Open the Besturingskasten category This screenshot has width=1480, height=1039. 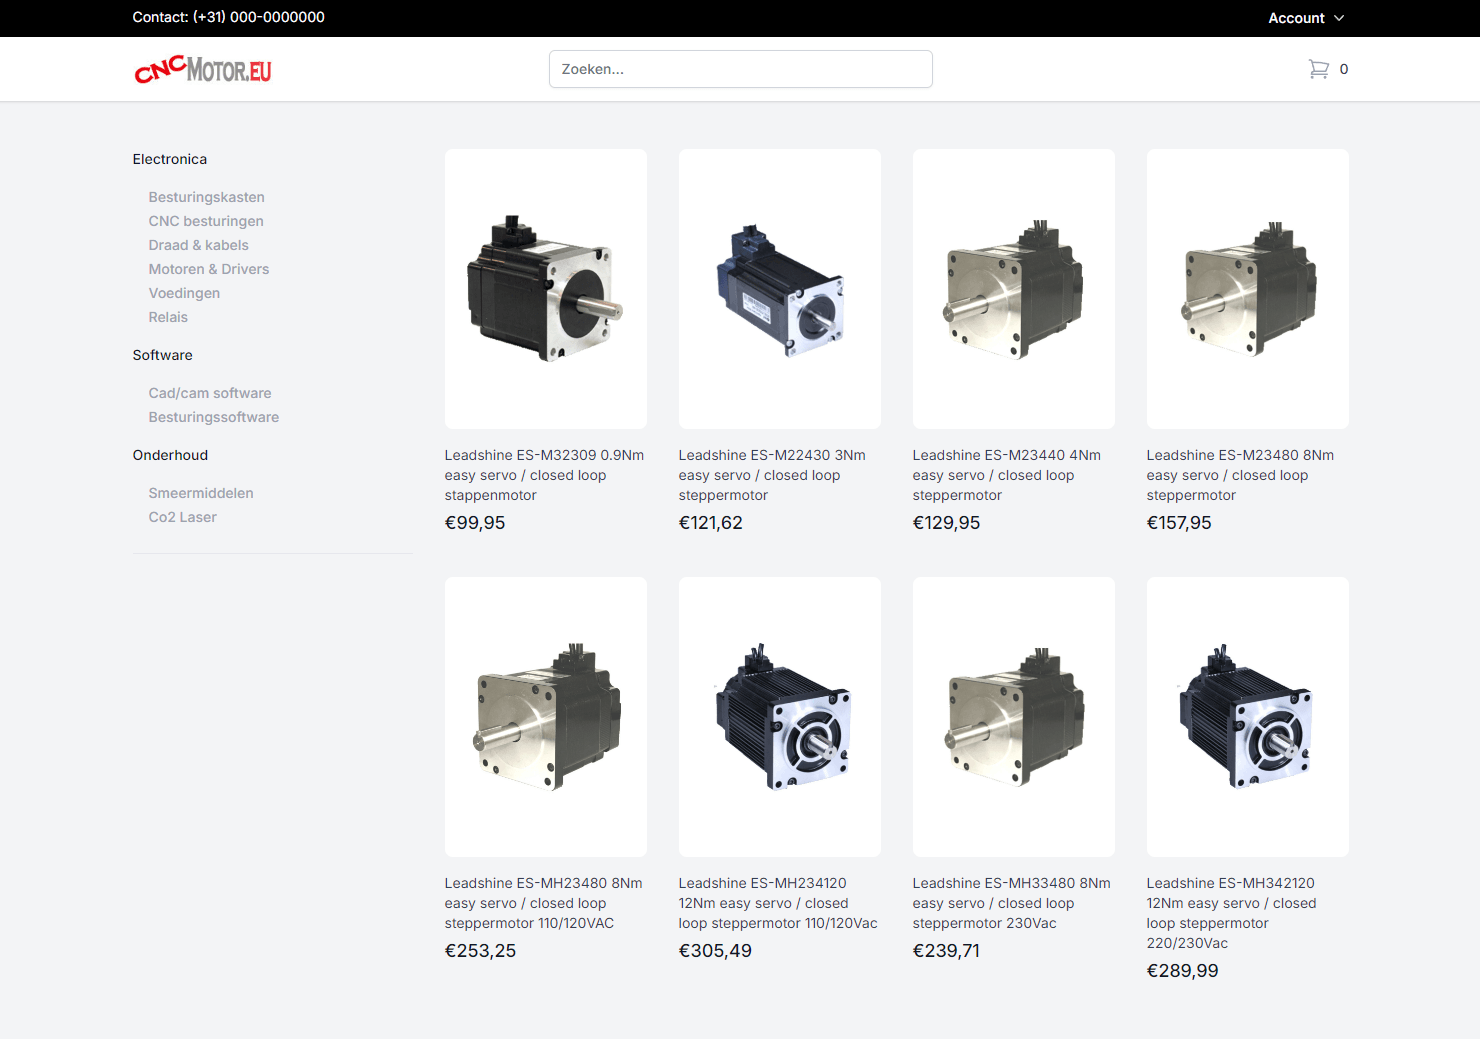[x=207, y=197]
